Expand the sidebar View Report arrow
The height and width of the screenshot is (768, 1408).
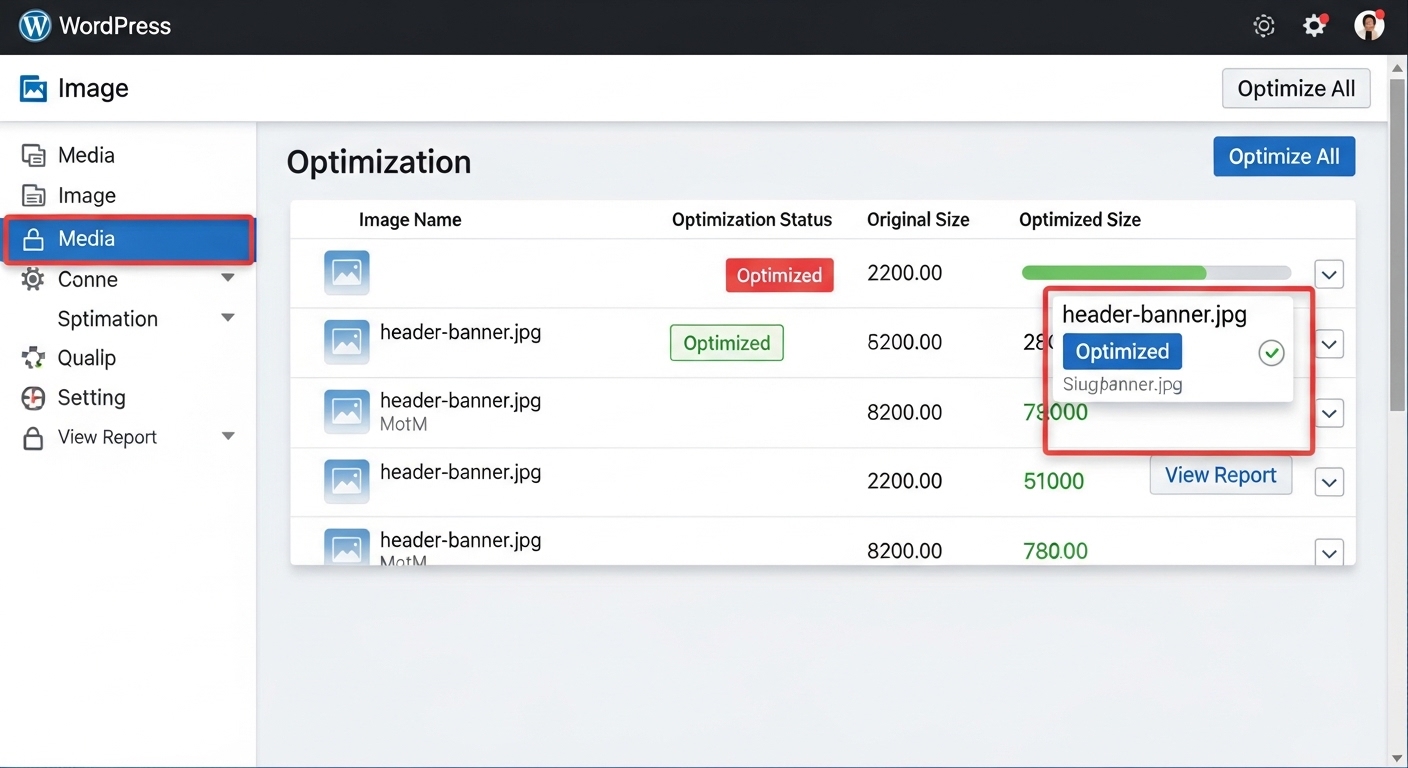point(228,436)
